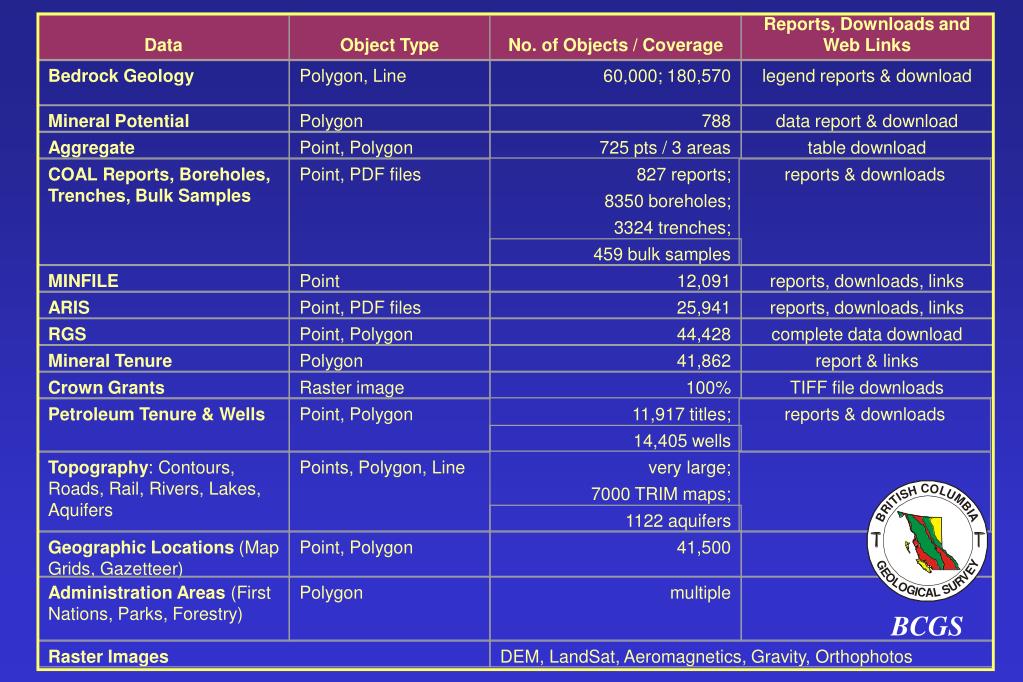Click the 14,405 wells value
1023x682 pixels.
pos(682,441)
